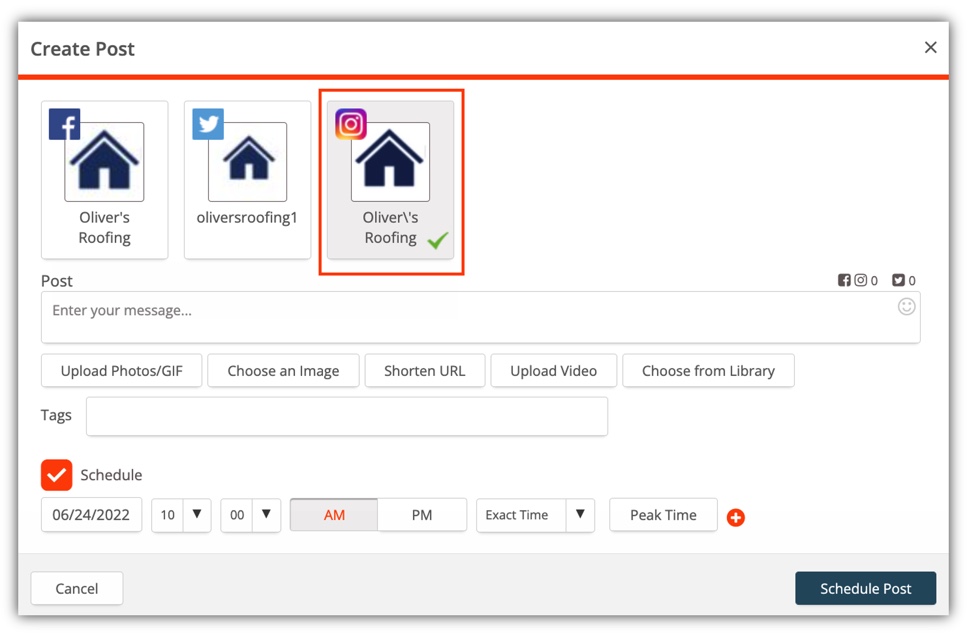Viewport: 968px width, 641px height.
Task: Uncheck the Schedule checkbox
Action: click(x=57, y=475)
